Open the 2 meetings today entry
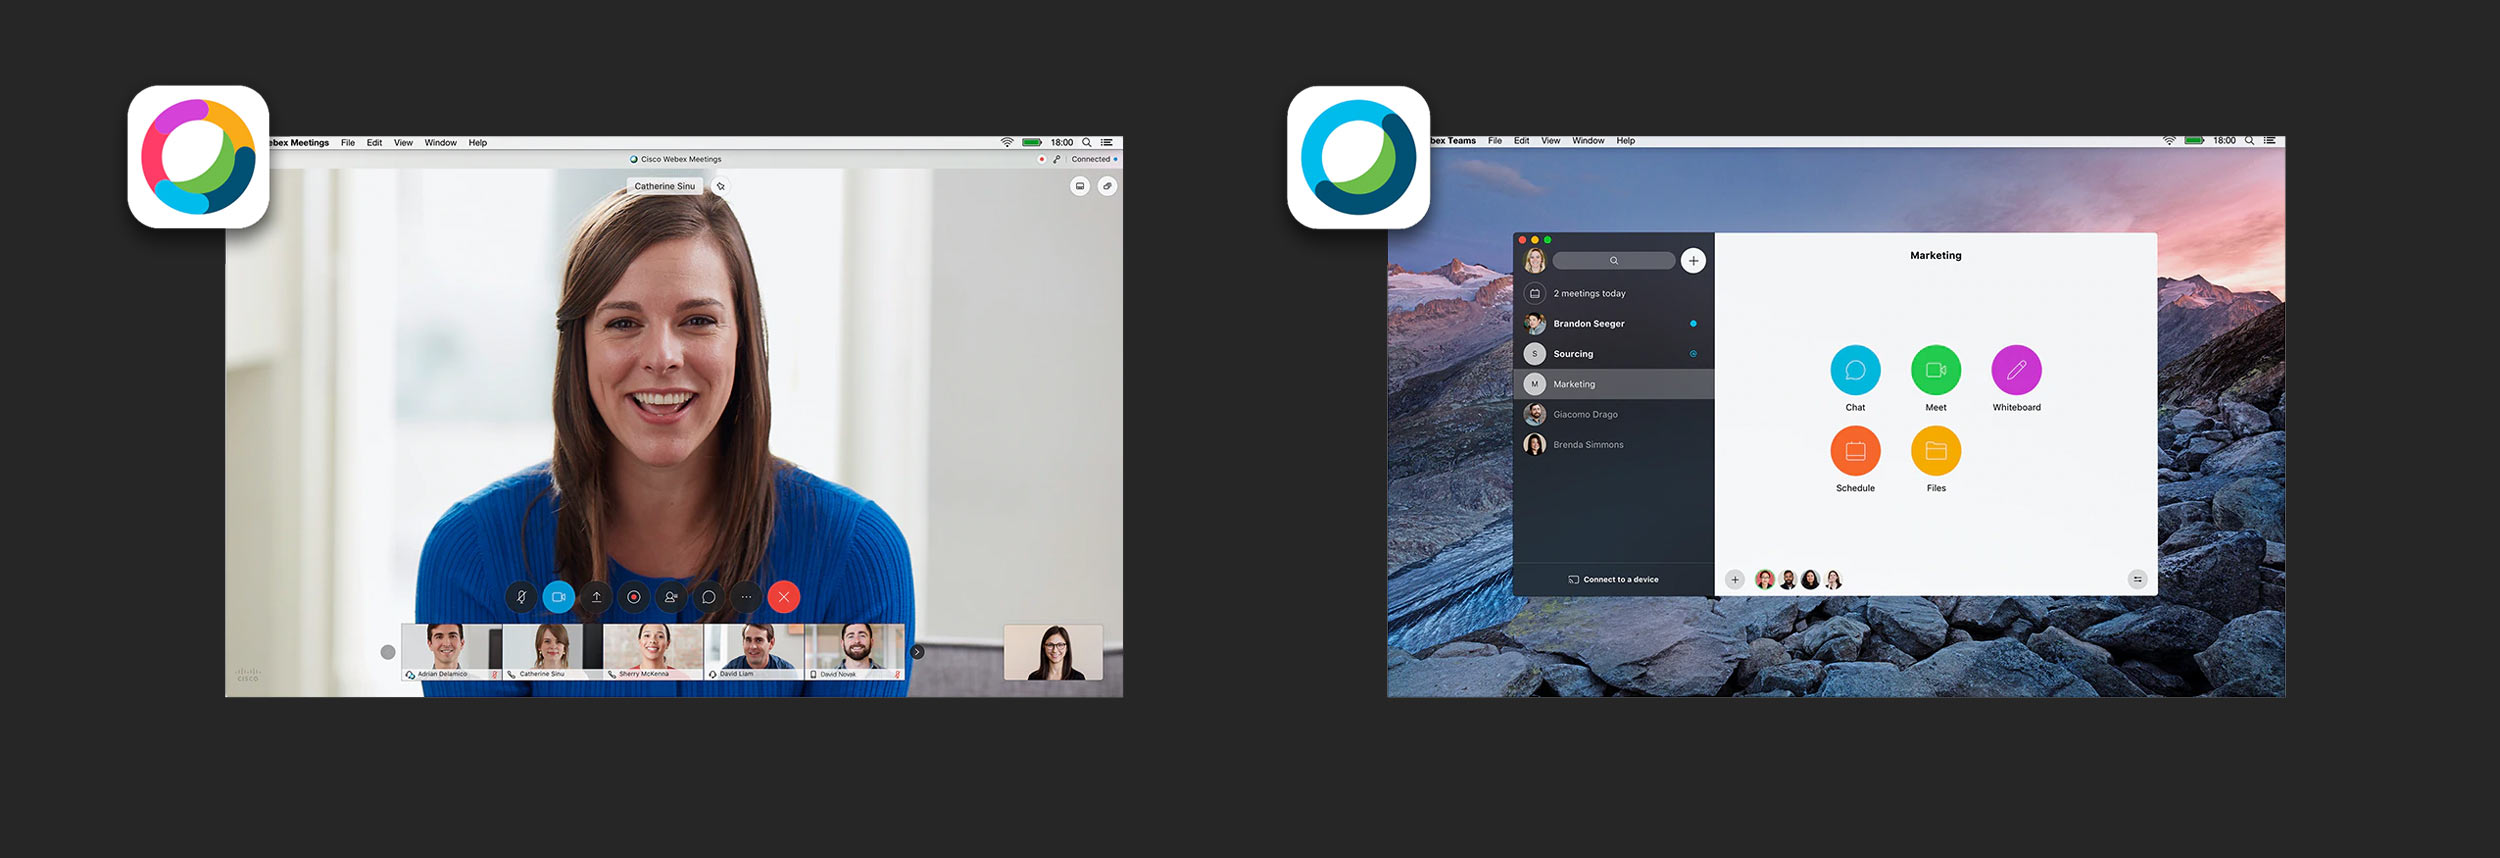Viewport: 2500px width, 858px height. coord(1614,294)
